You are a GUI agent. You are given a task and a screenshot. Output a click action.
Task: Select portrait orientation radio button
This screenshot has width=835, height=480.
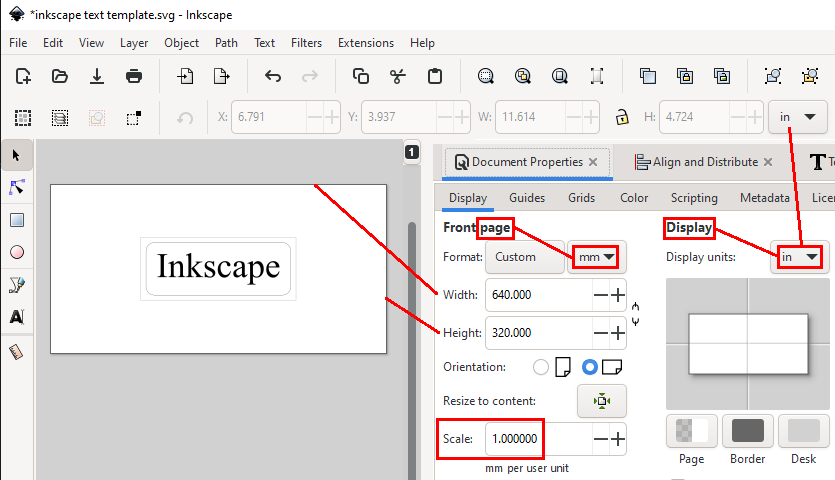(541, 367)
